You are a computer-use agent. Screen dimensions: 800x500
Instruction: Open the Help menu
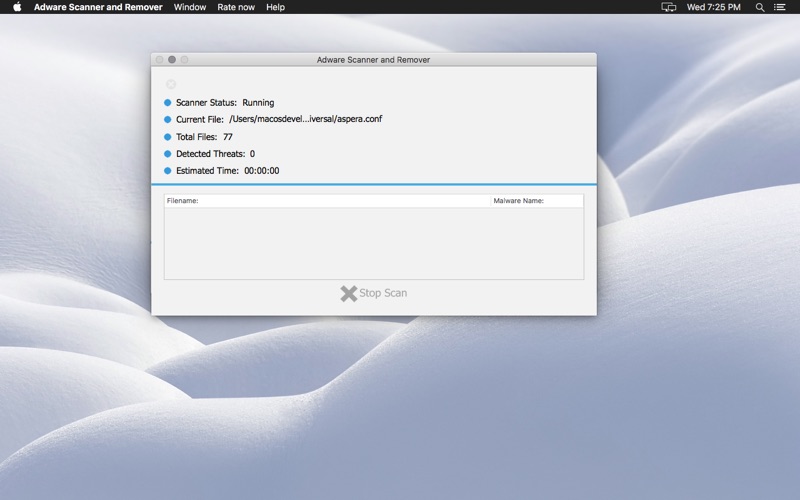(x=276, y=7)
